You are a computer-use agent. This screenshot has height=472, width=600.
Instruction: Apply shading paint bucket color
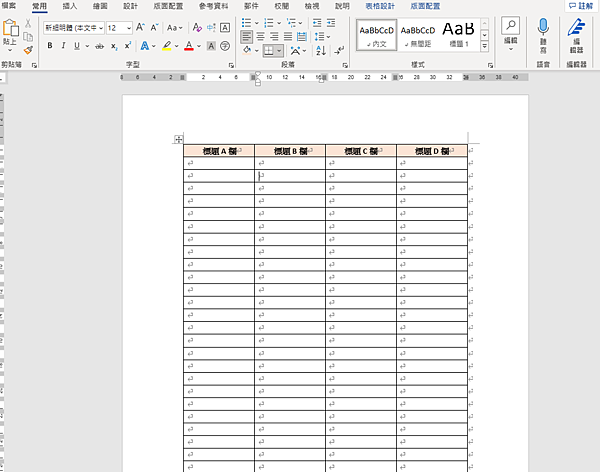247,51
